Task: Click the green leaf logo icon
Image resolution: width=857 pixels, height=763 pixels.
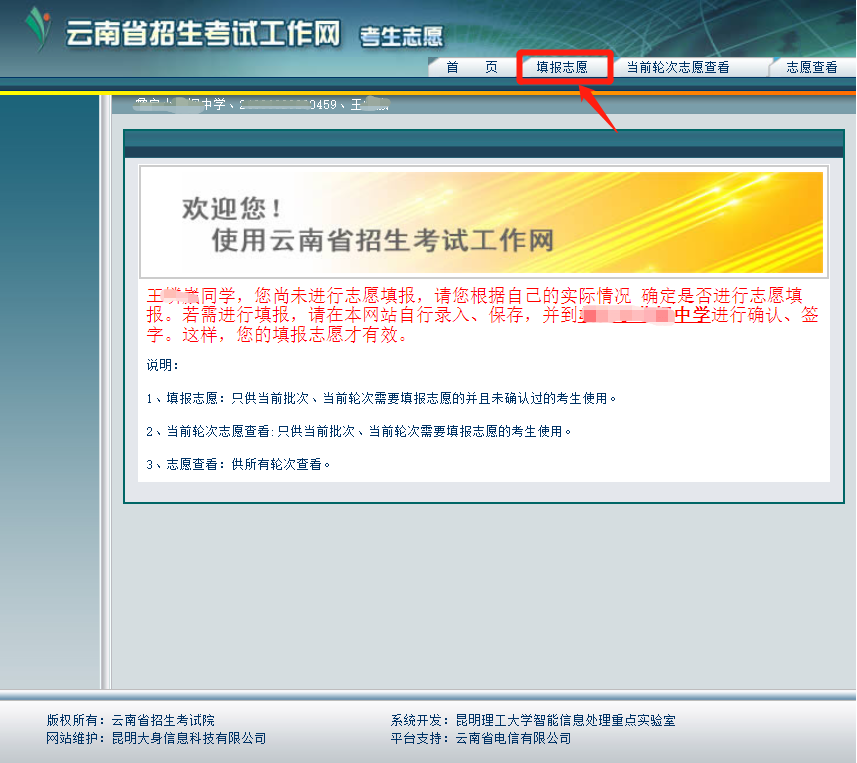Action: [38, 29]
